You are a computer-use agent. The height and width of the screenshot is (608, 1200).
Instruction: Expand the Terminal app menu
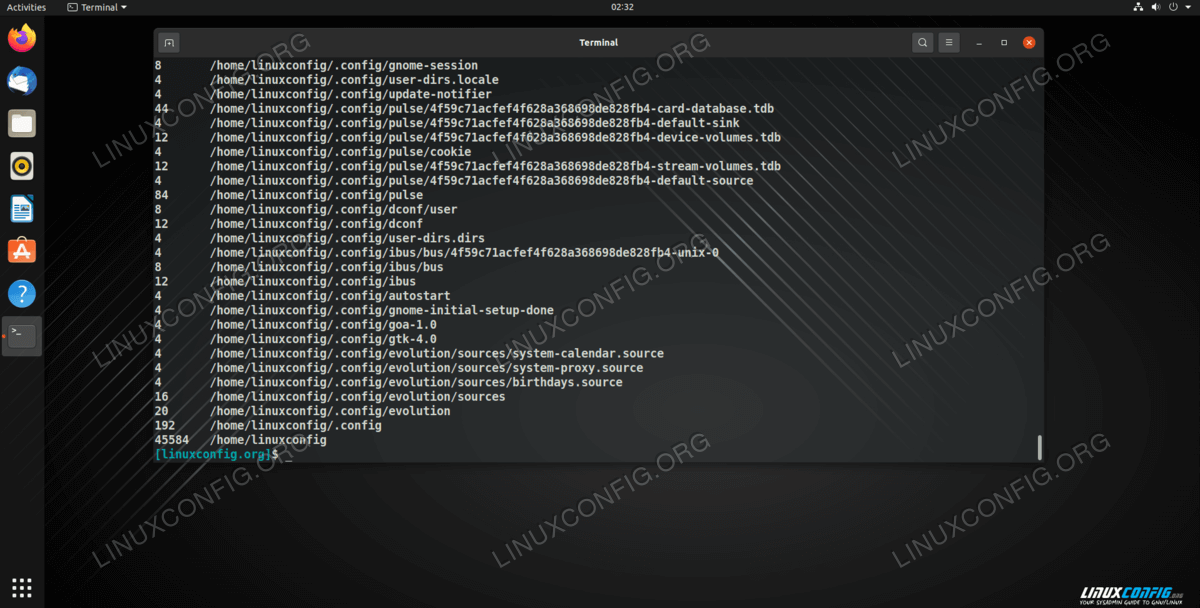97,7
